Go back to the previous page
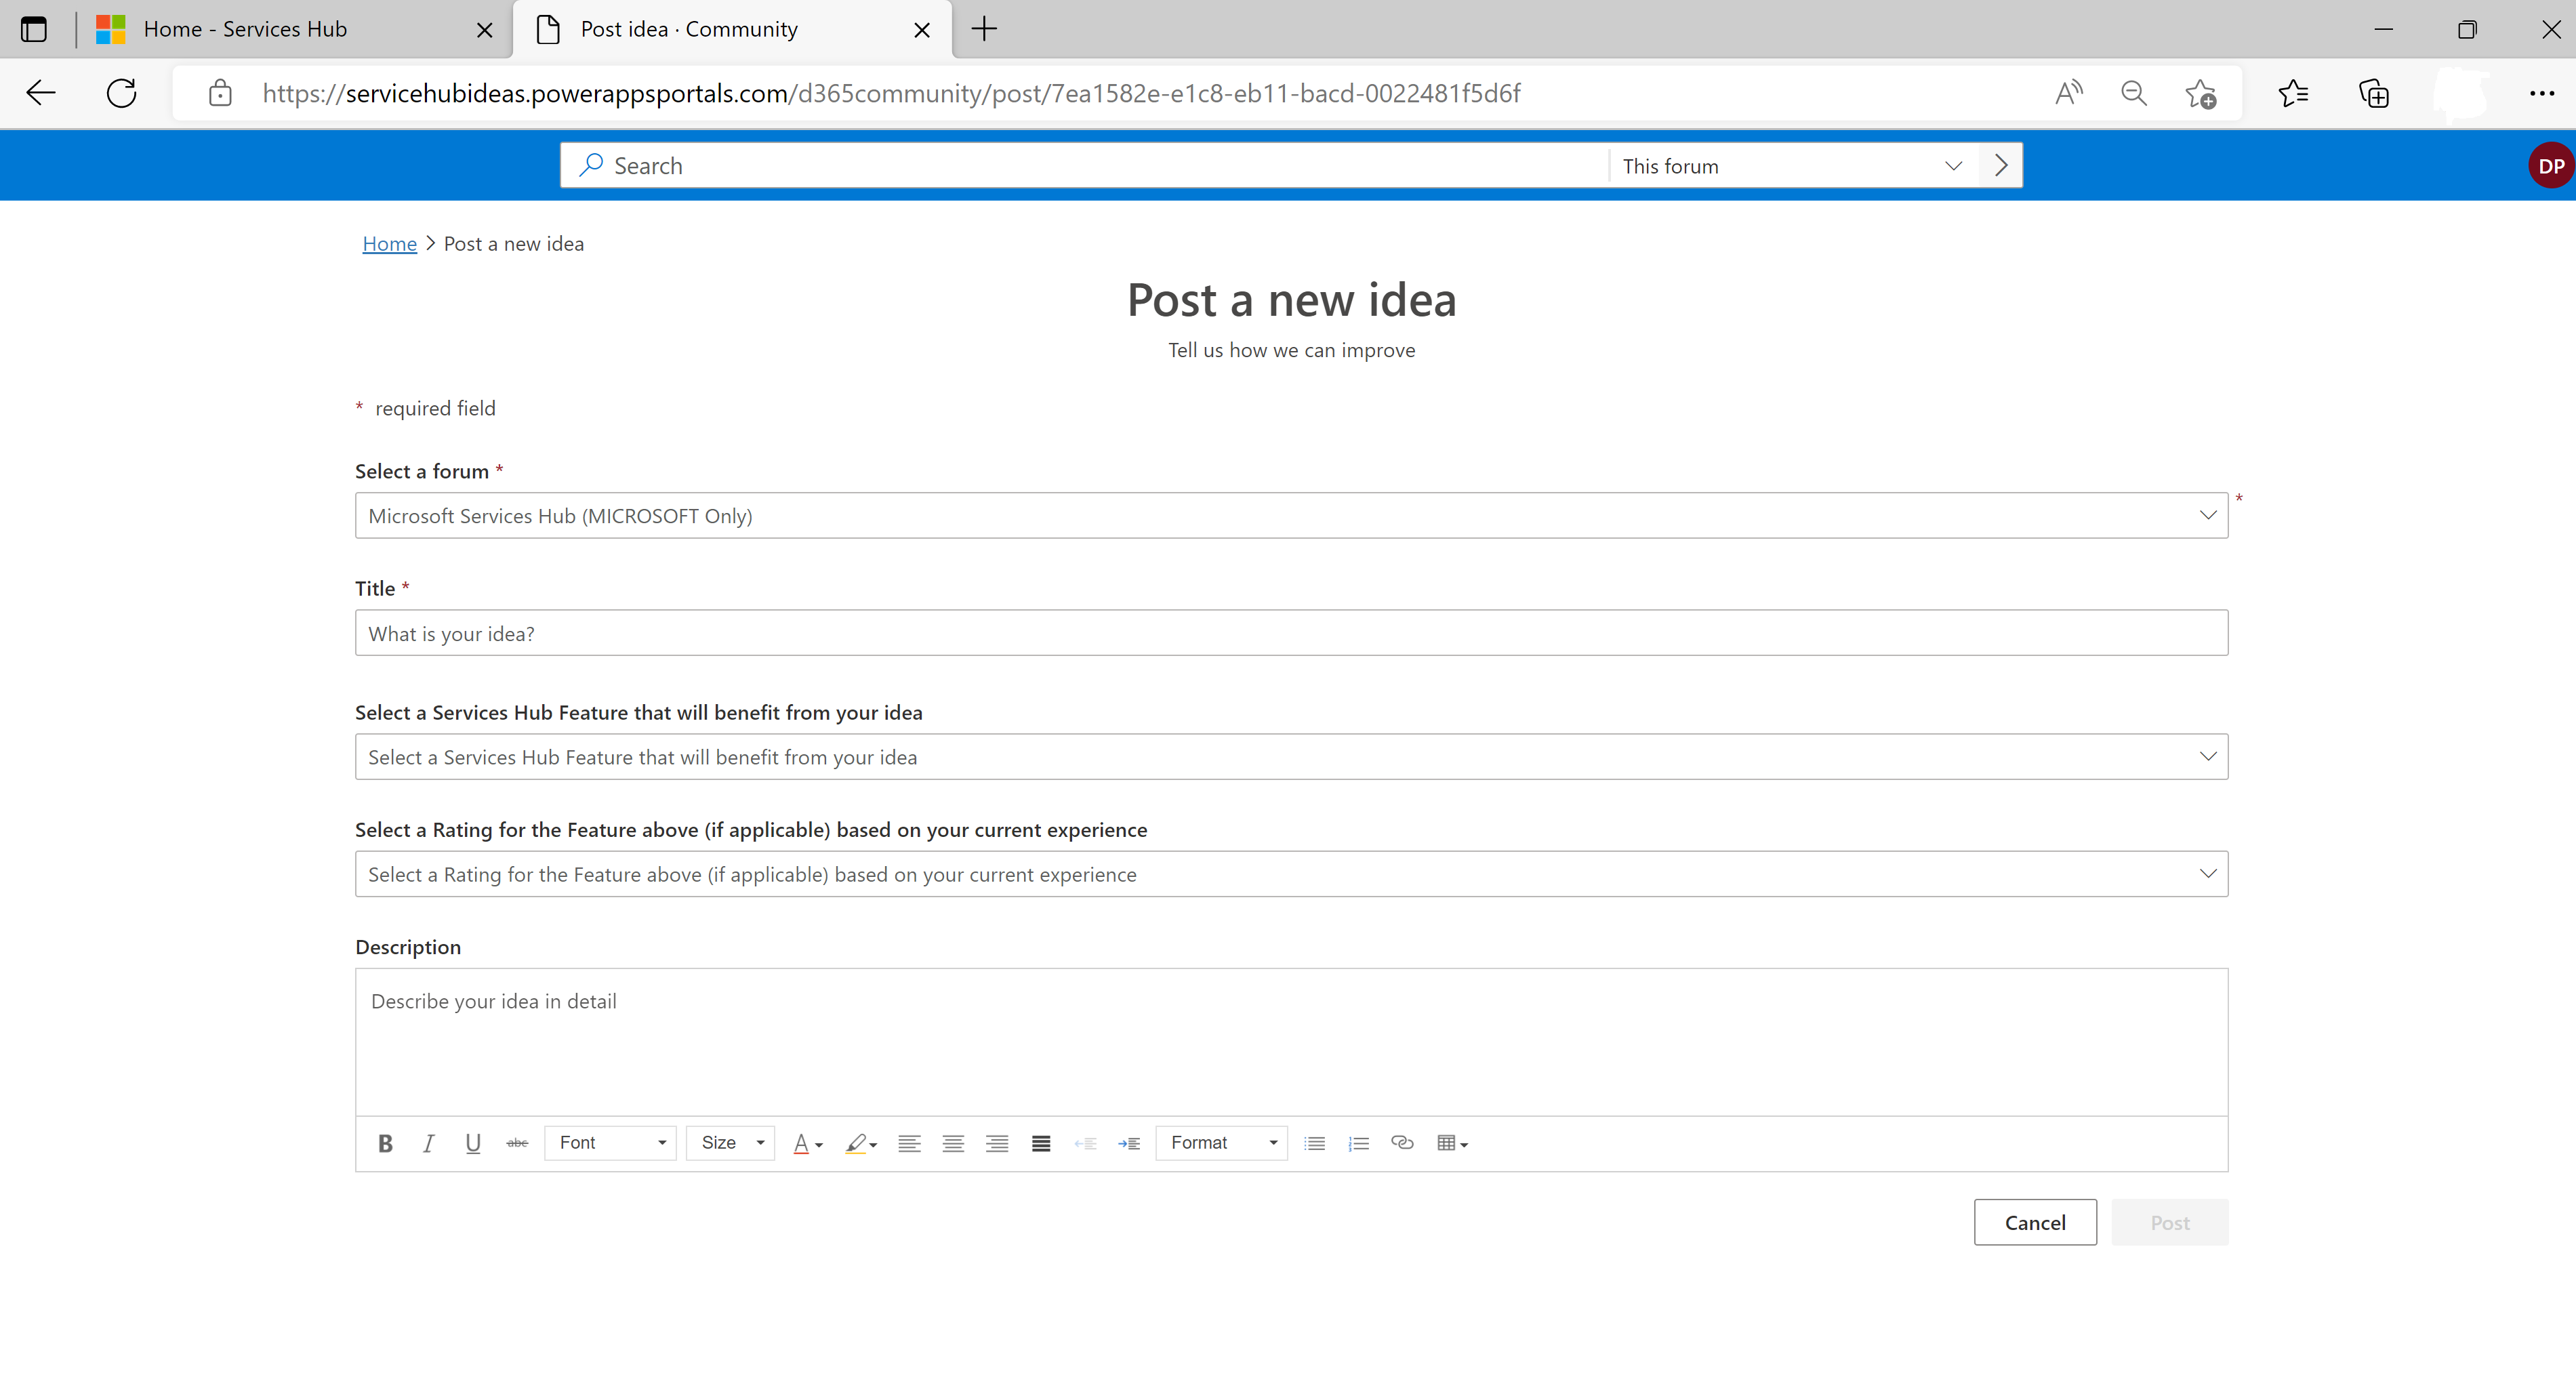The height and width of the screenshot is (1373, 2576). click(41, 93)
